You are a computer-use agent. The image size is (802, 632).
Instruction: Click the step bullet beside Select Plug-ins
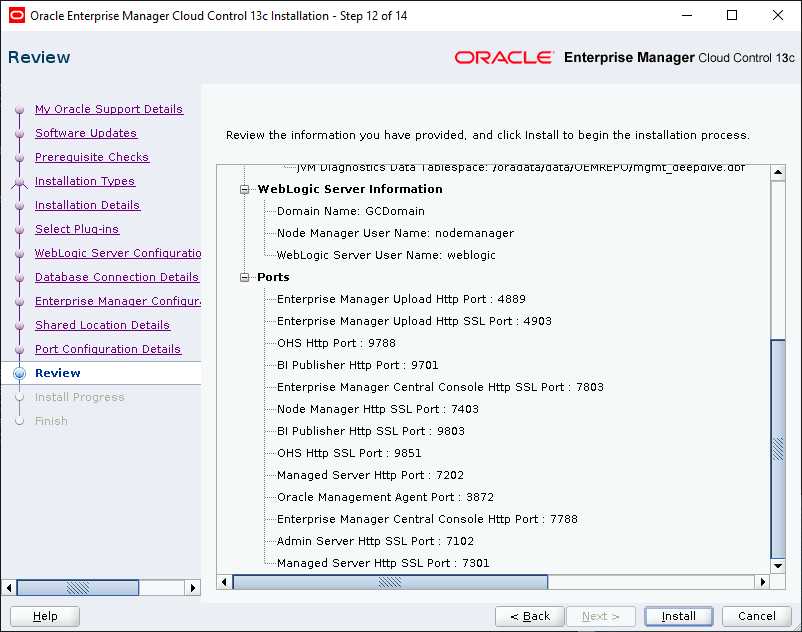pos(19,230)
